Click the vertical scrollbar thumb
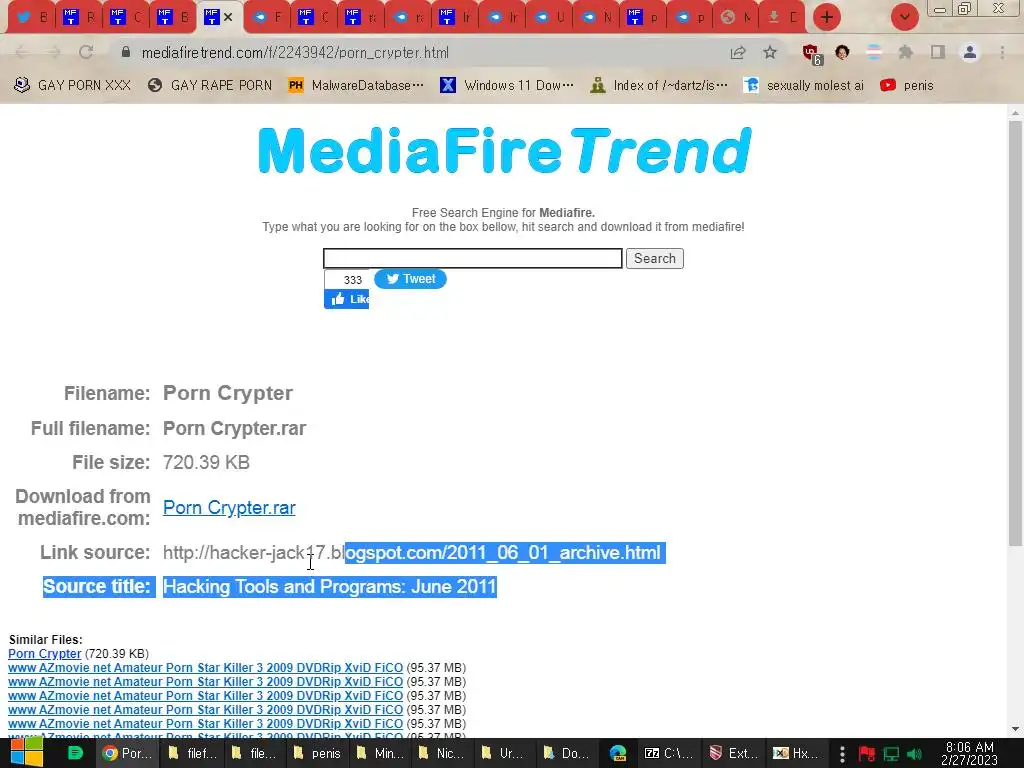This screenshot has width=1024, height=768. click(1015, 333)
